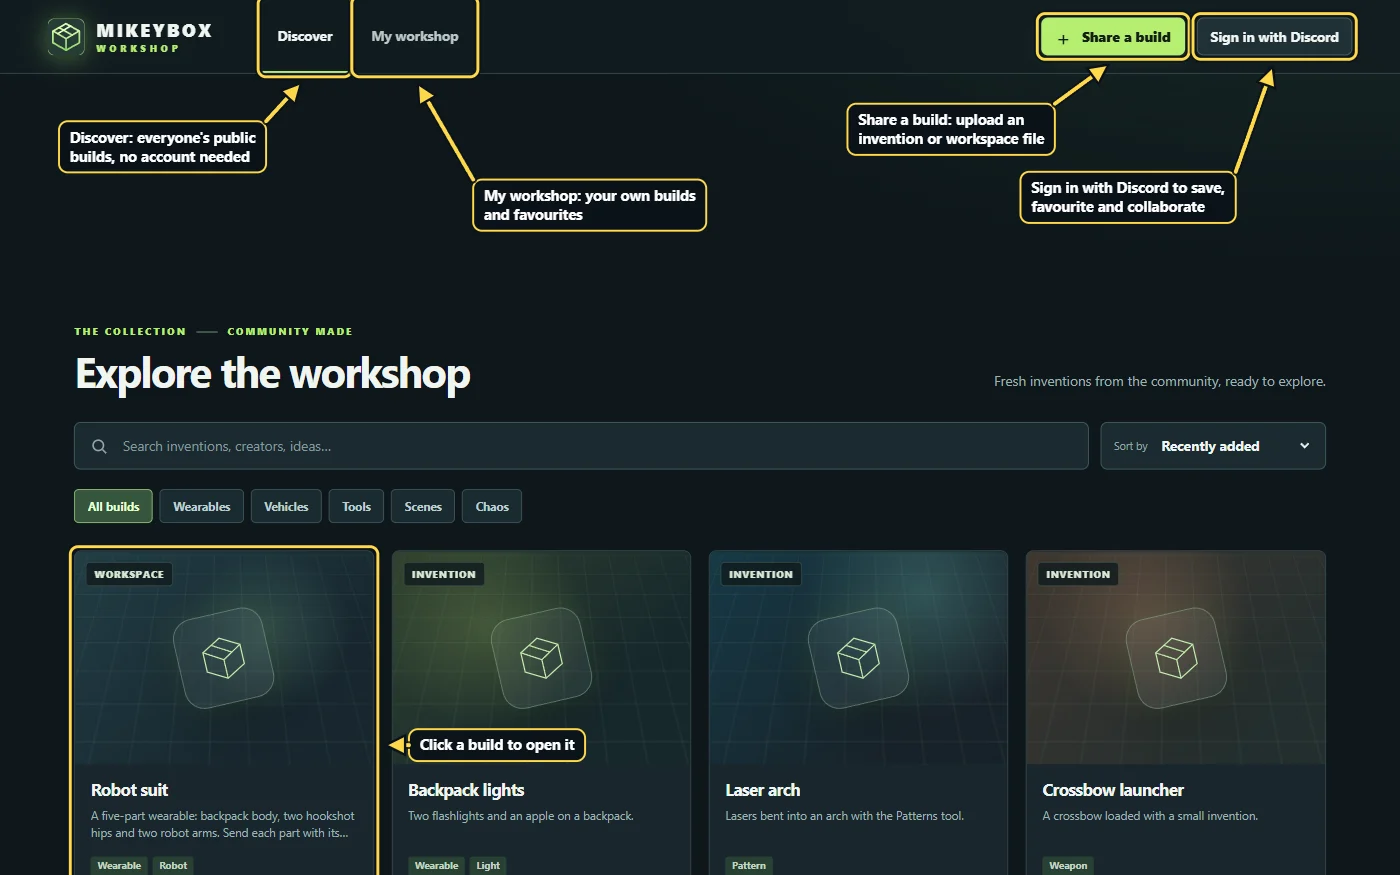Open the My workshop tab

[415, 37]
